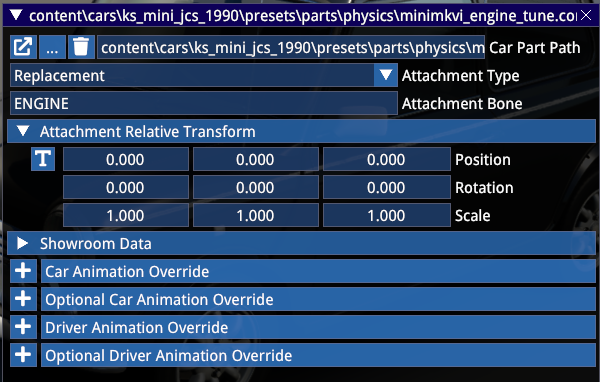Collapse the window with title bar triangle

(x=16, y=15)
